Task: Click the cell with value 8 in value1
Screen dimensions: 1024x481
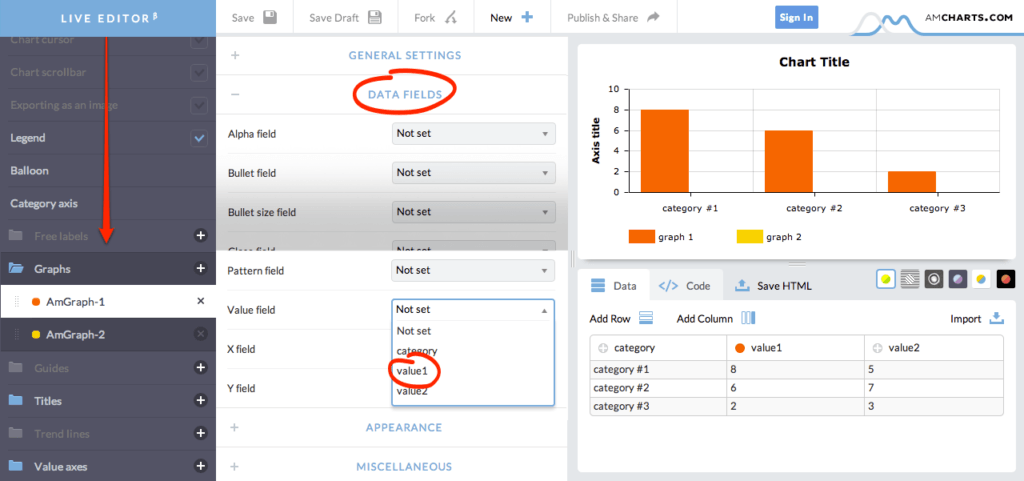Action: pyautogui.click(x=795, y=369)
